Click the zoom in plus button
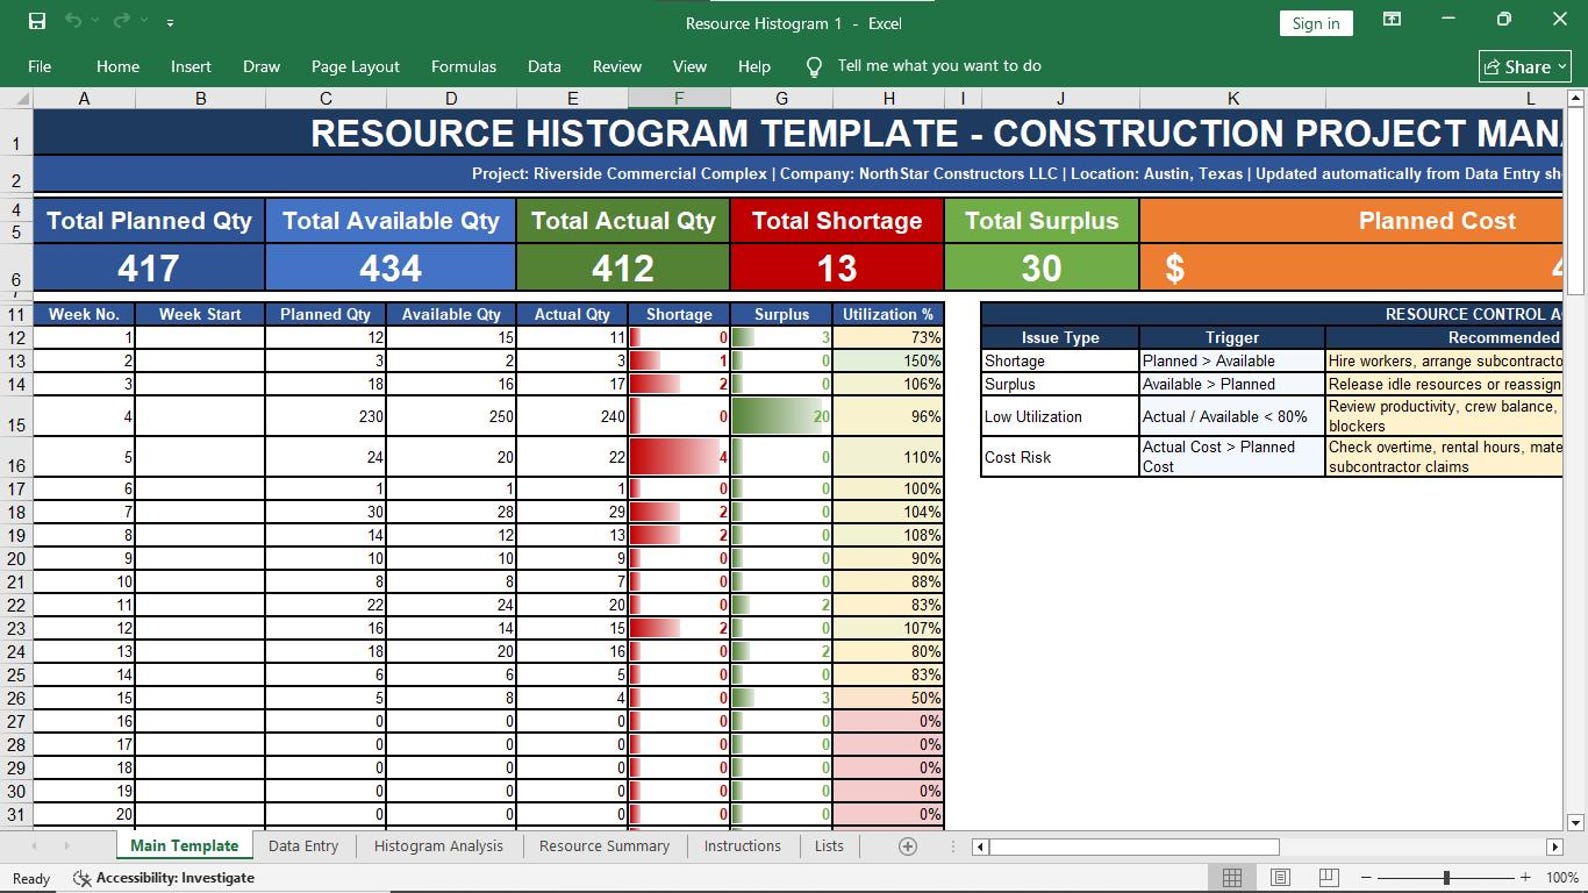Image resolution: width=1588 pixels, height=893 pixels. click(x=1525, y=877)
